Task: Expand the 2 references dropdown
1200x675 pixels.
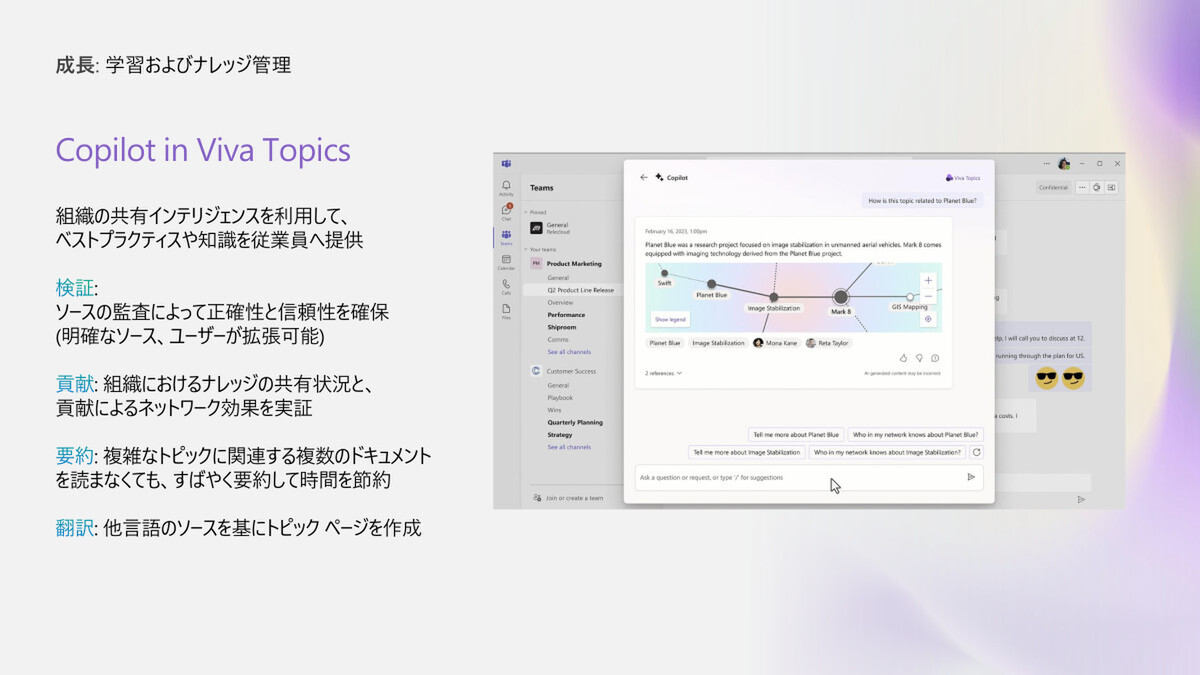Action: [x=664, y=373]
